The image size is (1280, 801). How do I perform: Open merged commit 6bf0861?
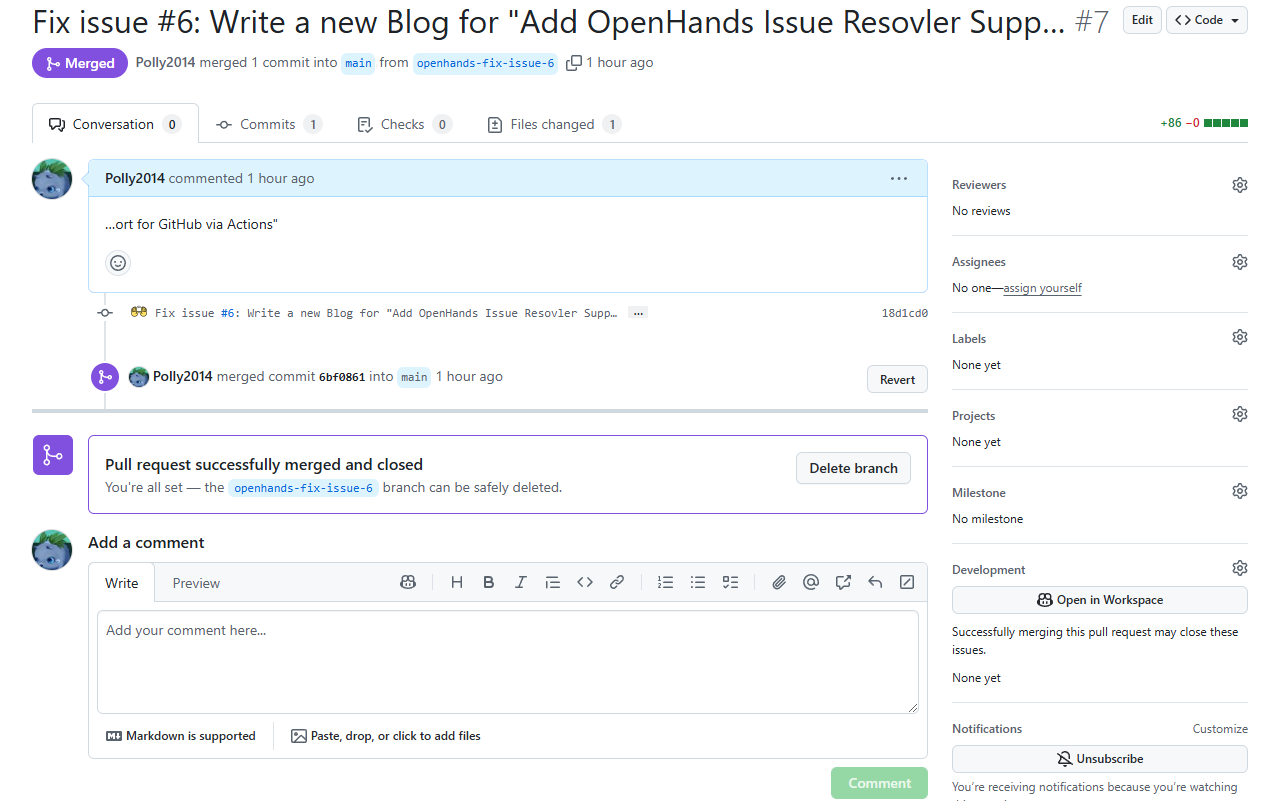coord(342,377)
